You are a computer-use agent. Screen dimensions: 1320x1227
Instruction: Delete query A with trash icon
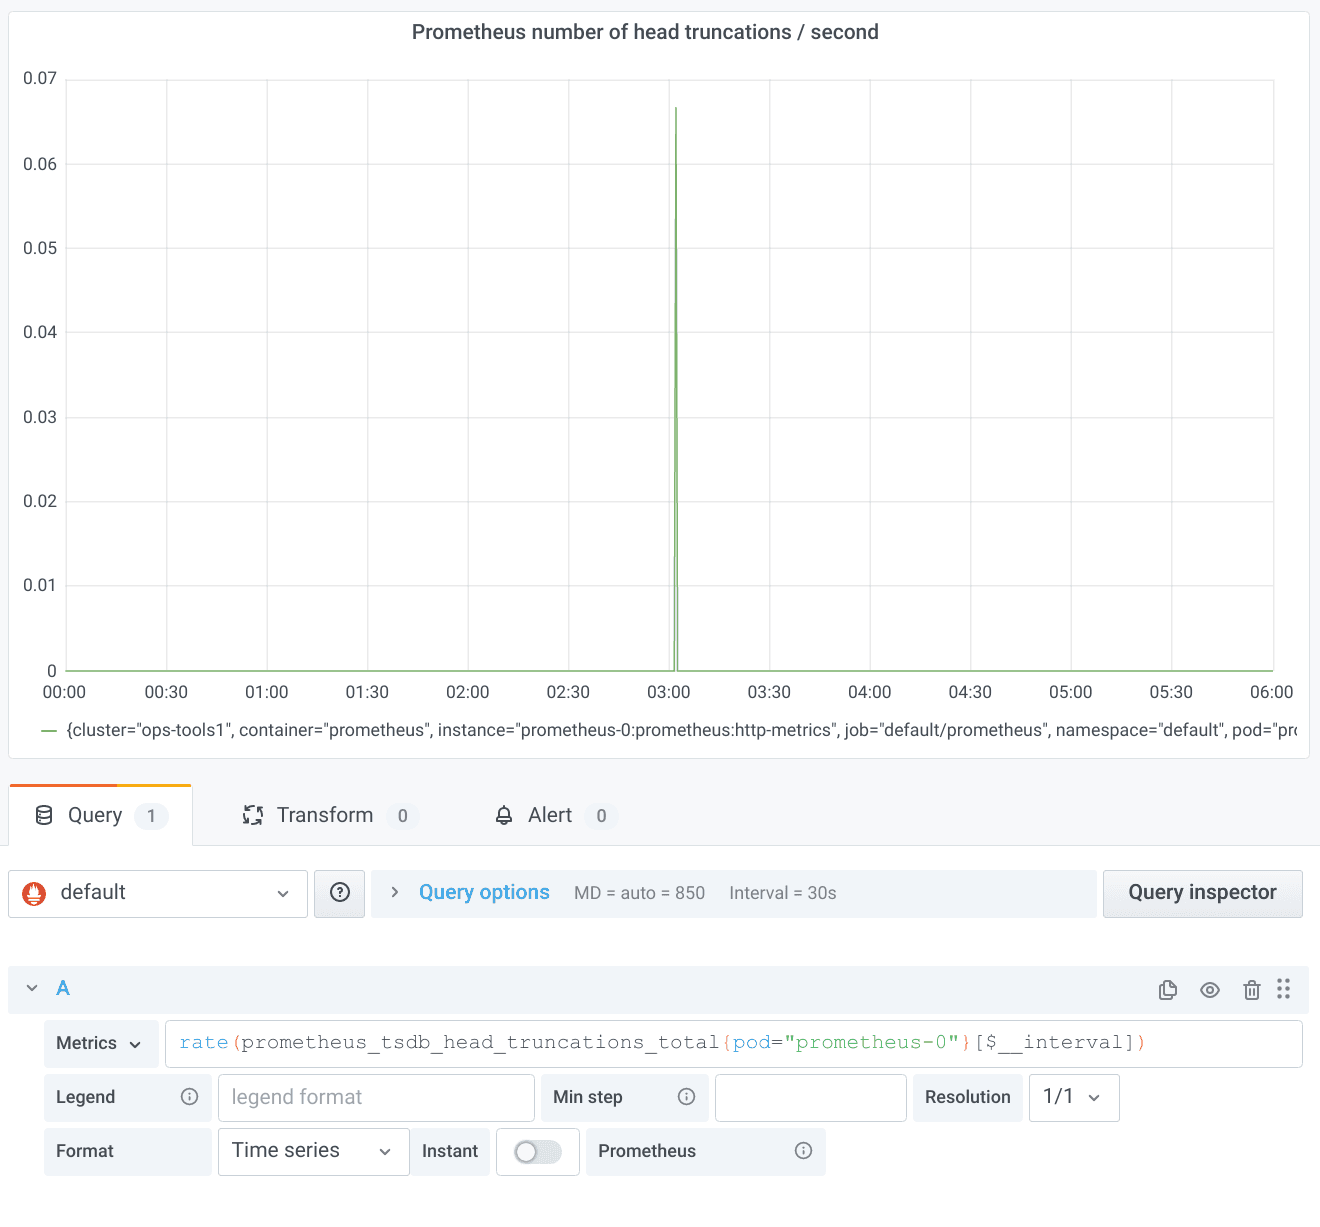coord(1251,990)
